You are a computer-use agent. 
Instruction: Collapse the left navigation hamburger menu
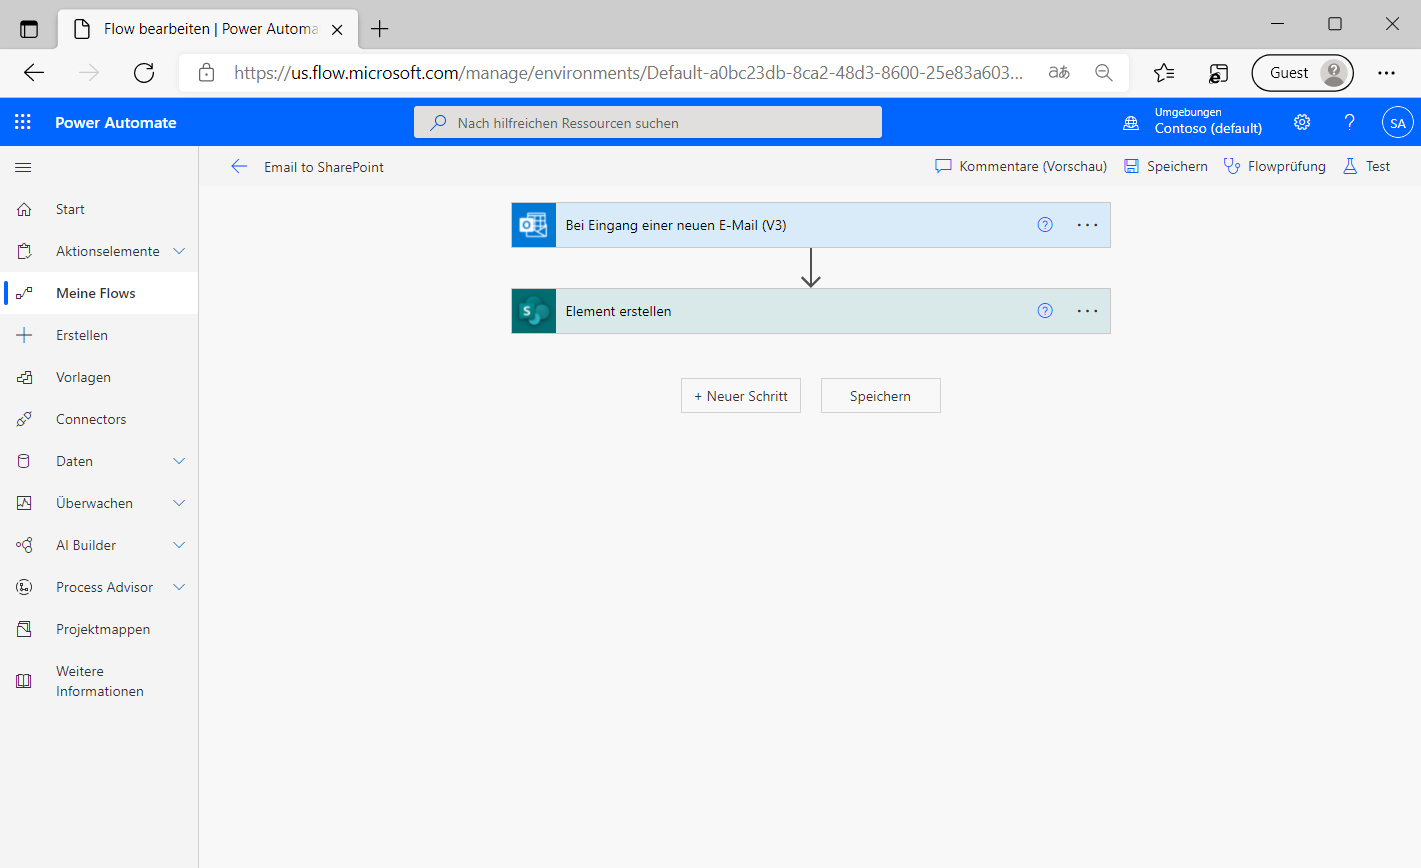[x=23, y=167]
